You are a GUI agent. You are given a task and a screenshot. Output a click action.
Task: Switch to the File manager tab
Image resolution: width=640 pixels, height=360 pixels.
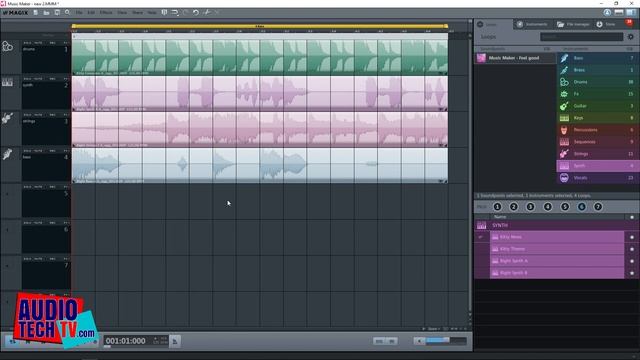[573, 24]
